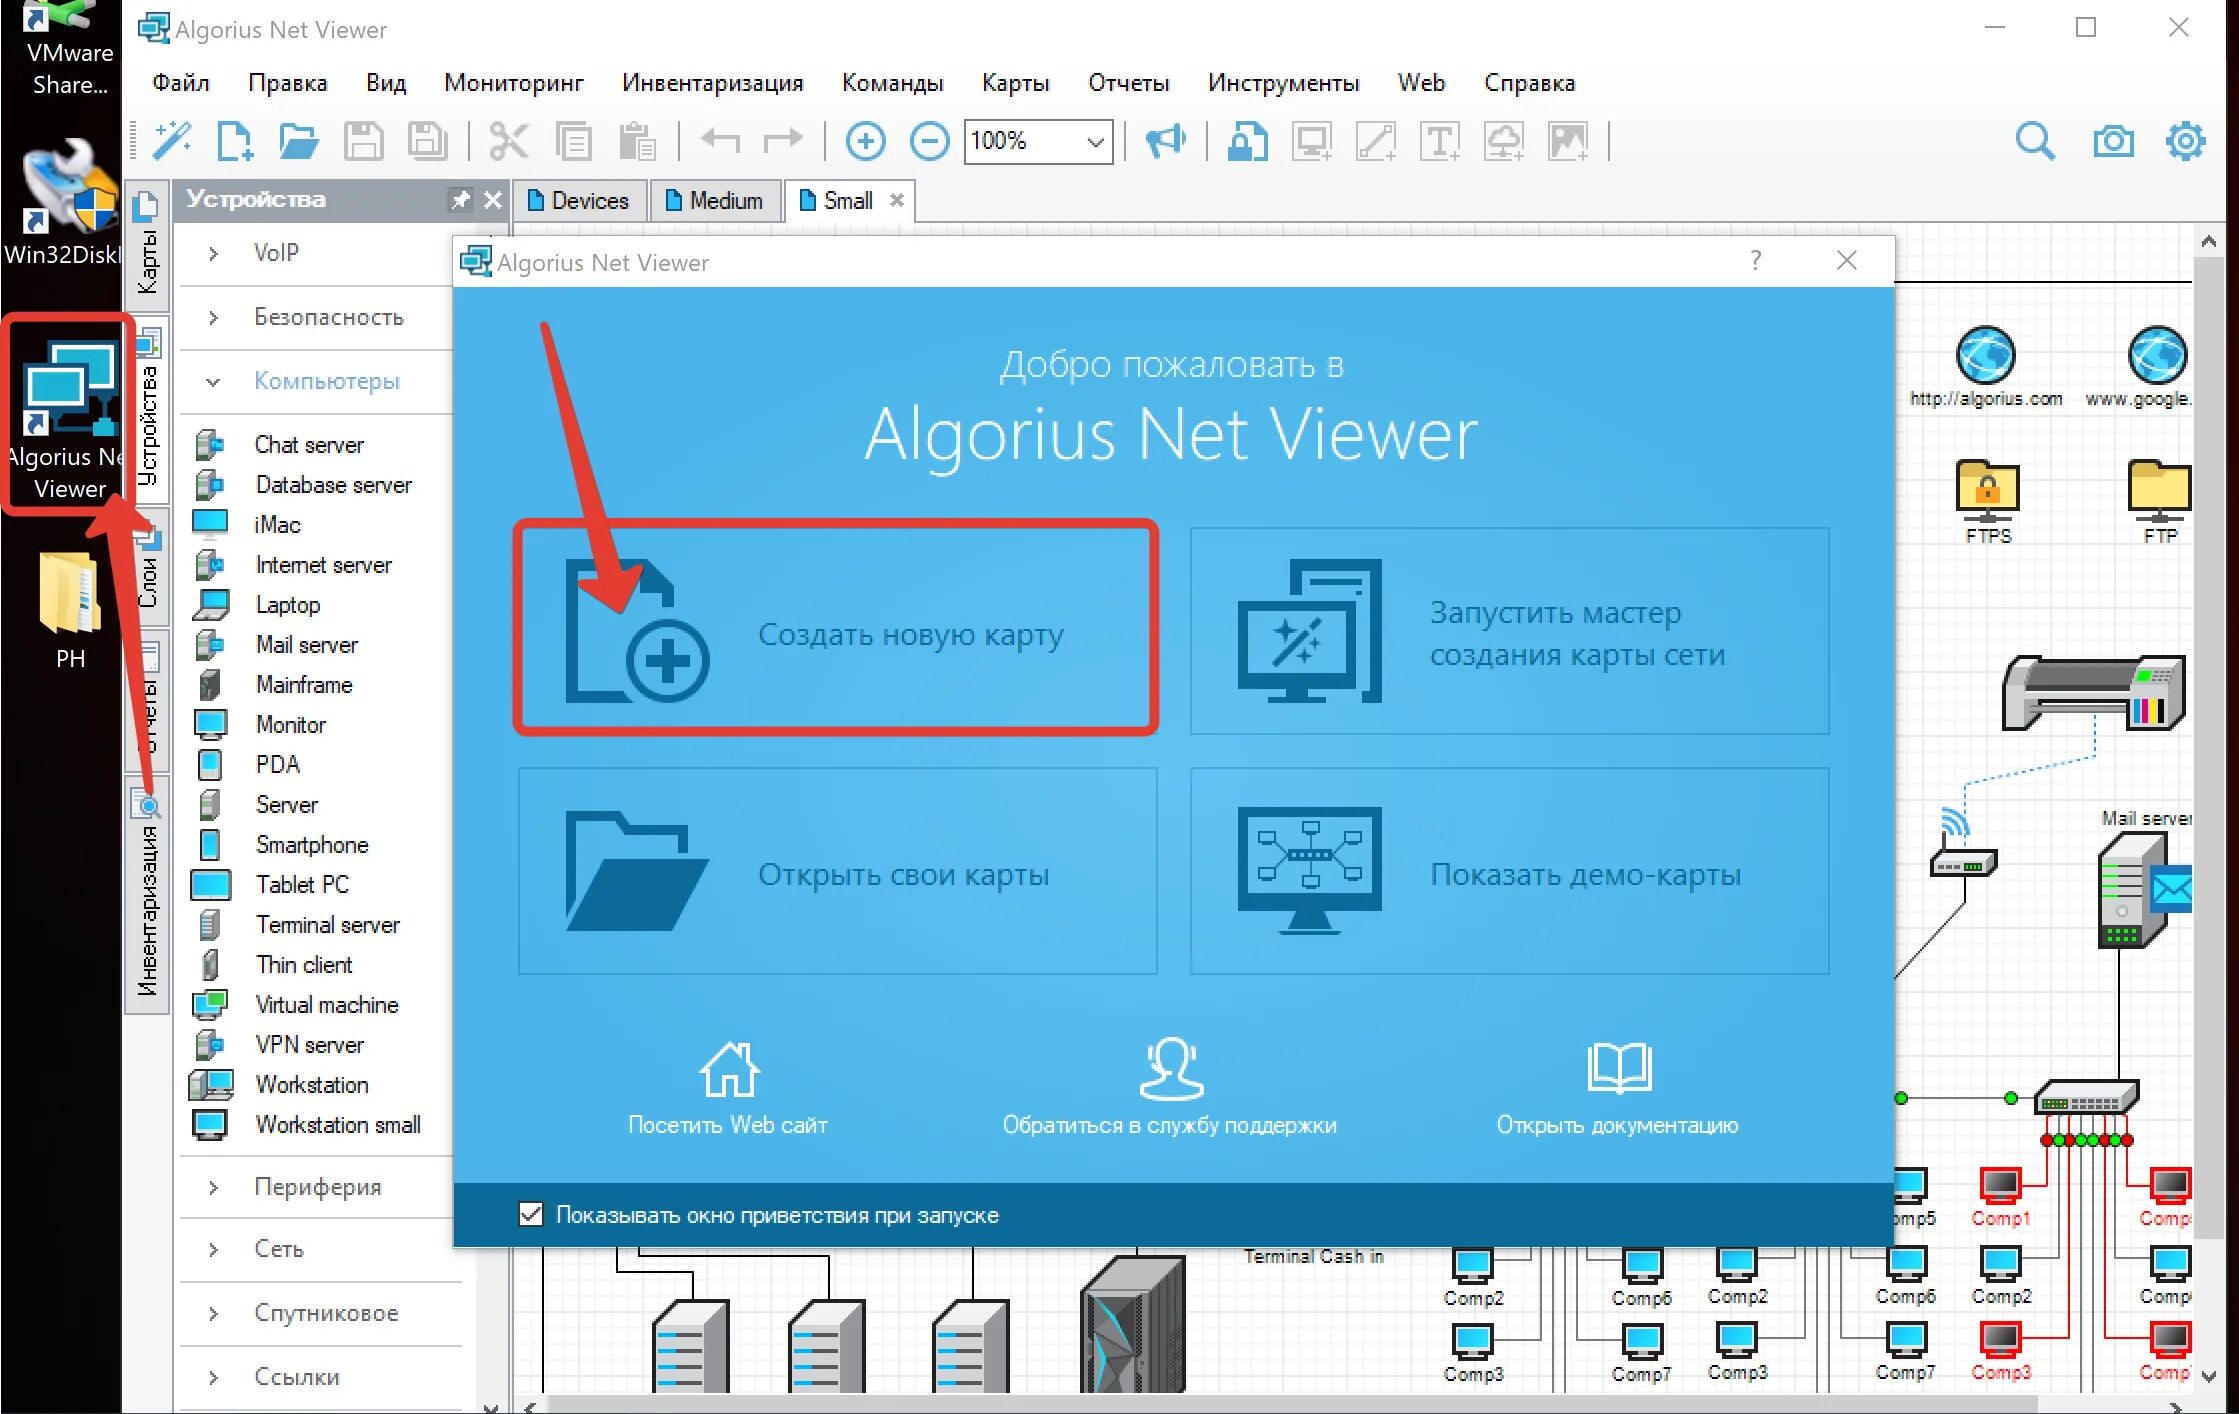This screenshot has width=2239, height=1414.
Task: Cut selection with the scissors icon
Action: coord(508,141)
